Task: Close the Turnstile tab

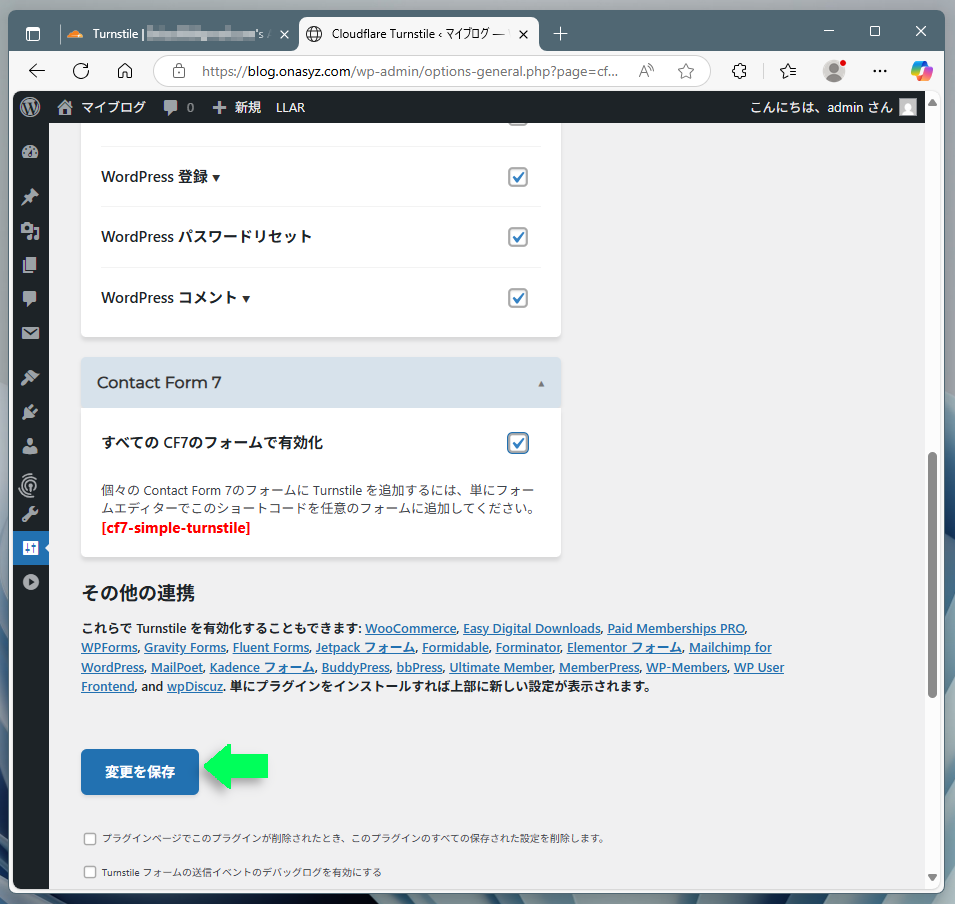Action: pos(284,35)
